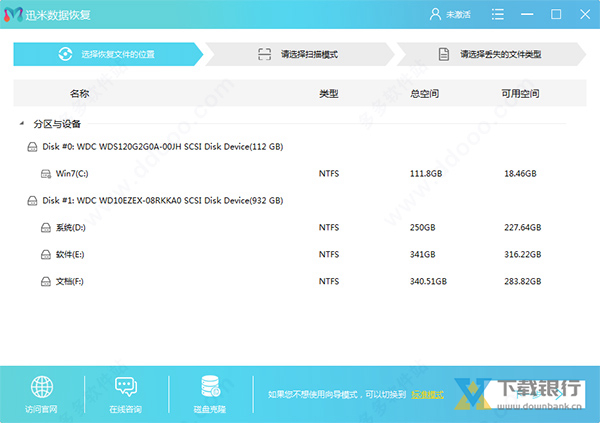The height and width of the screenshot is (423, 600).
Task: Click NTFS type in 软件(E:) row
Action: pyautogui.click(x=329, y=254)
